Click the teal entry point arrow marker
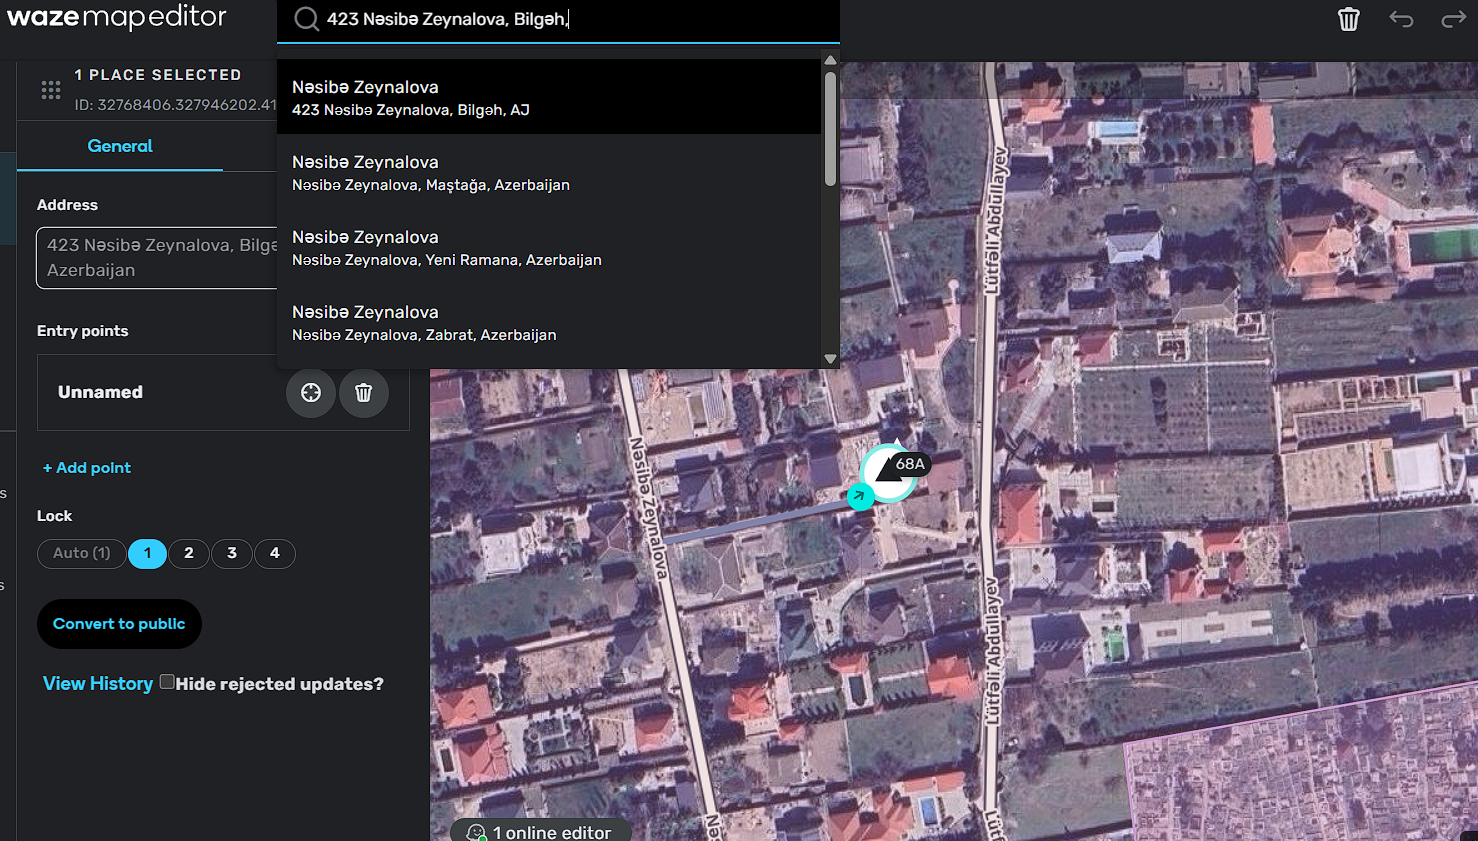This screenshot has width=1478, height=841. click(x=859, y=496)
